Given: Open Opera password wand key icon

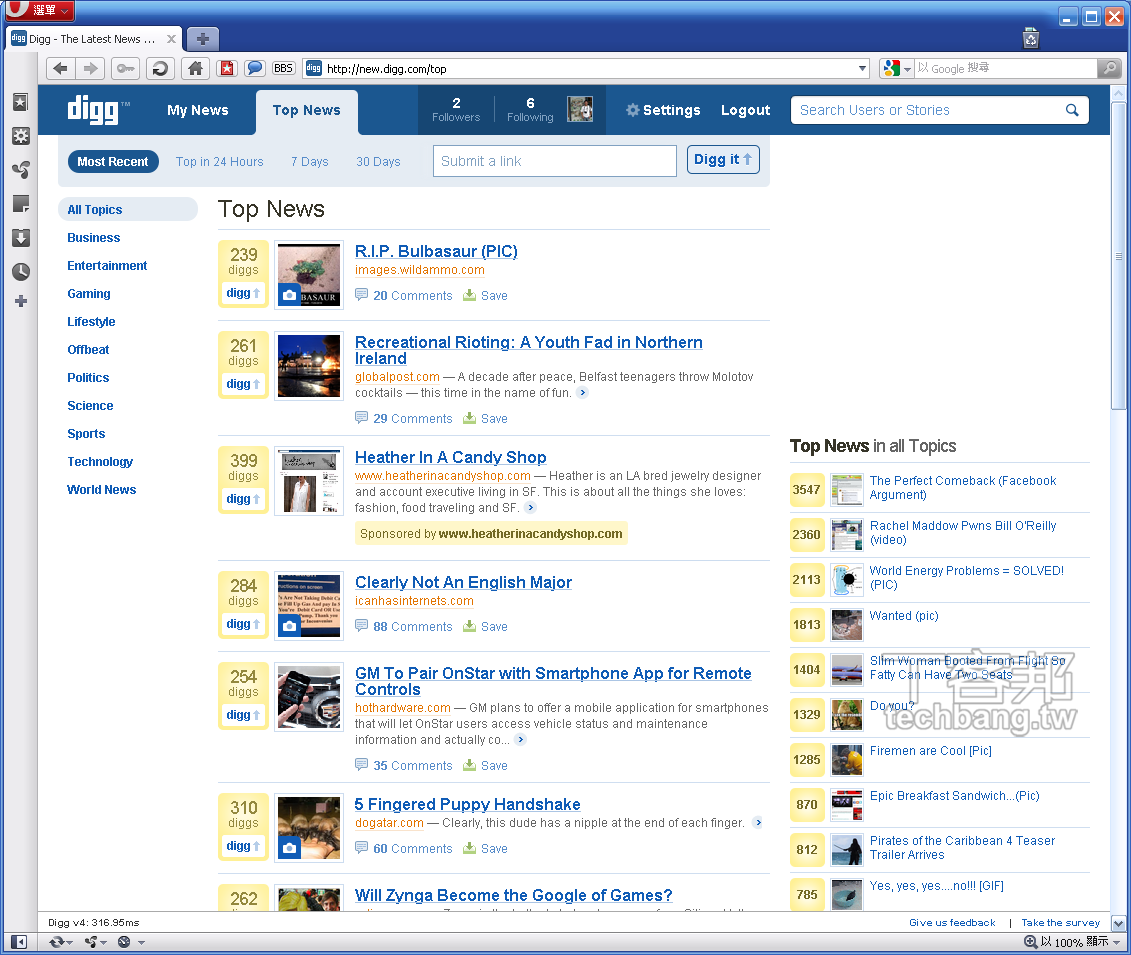Looking at the screenshot, I should [x=125, y=68].
